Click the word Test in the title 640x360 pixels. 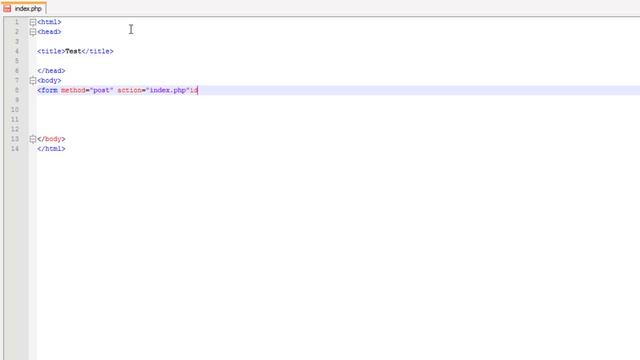coord(73,51)
